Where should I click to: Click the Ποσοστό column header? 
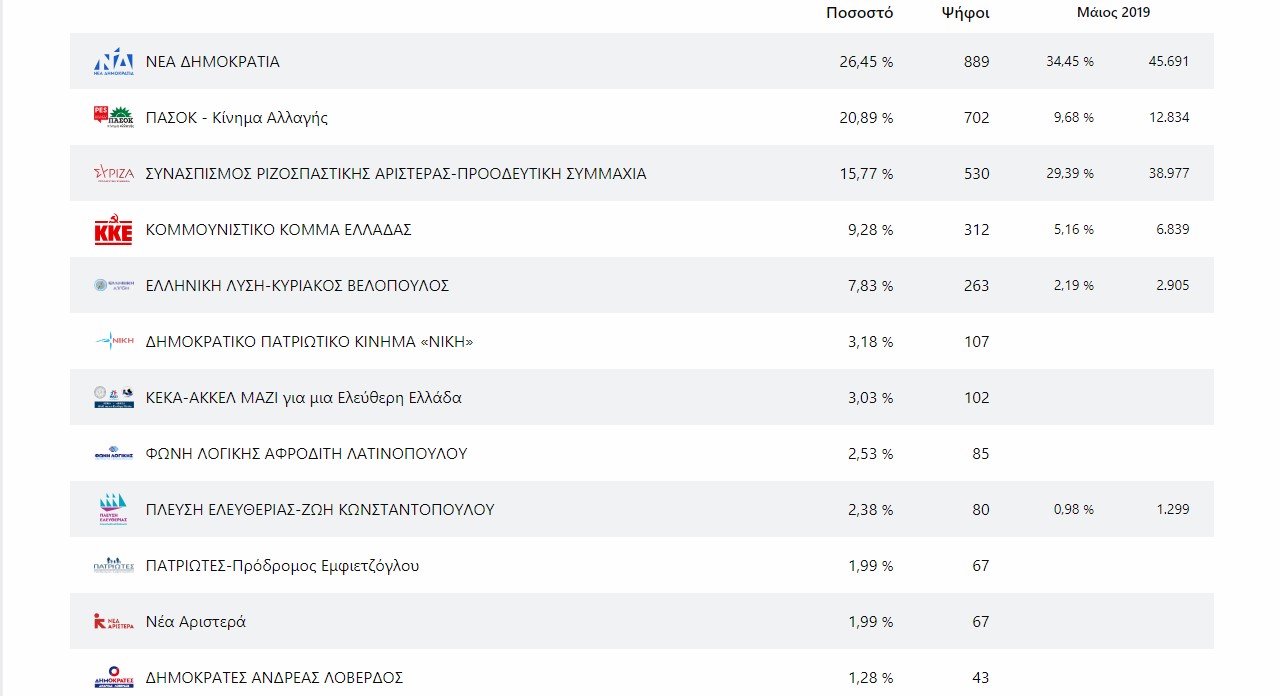[x=859, y=13]
